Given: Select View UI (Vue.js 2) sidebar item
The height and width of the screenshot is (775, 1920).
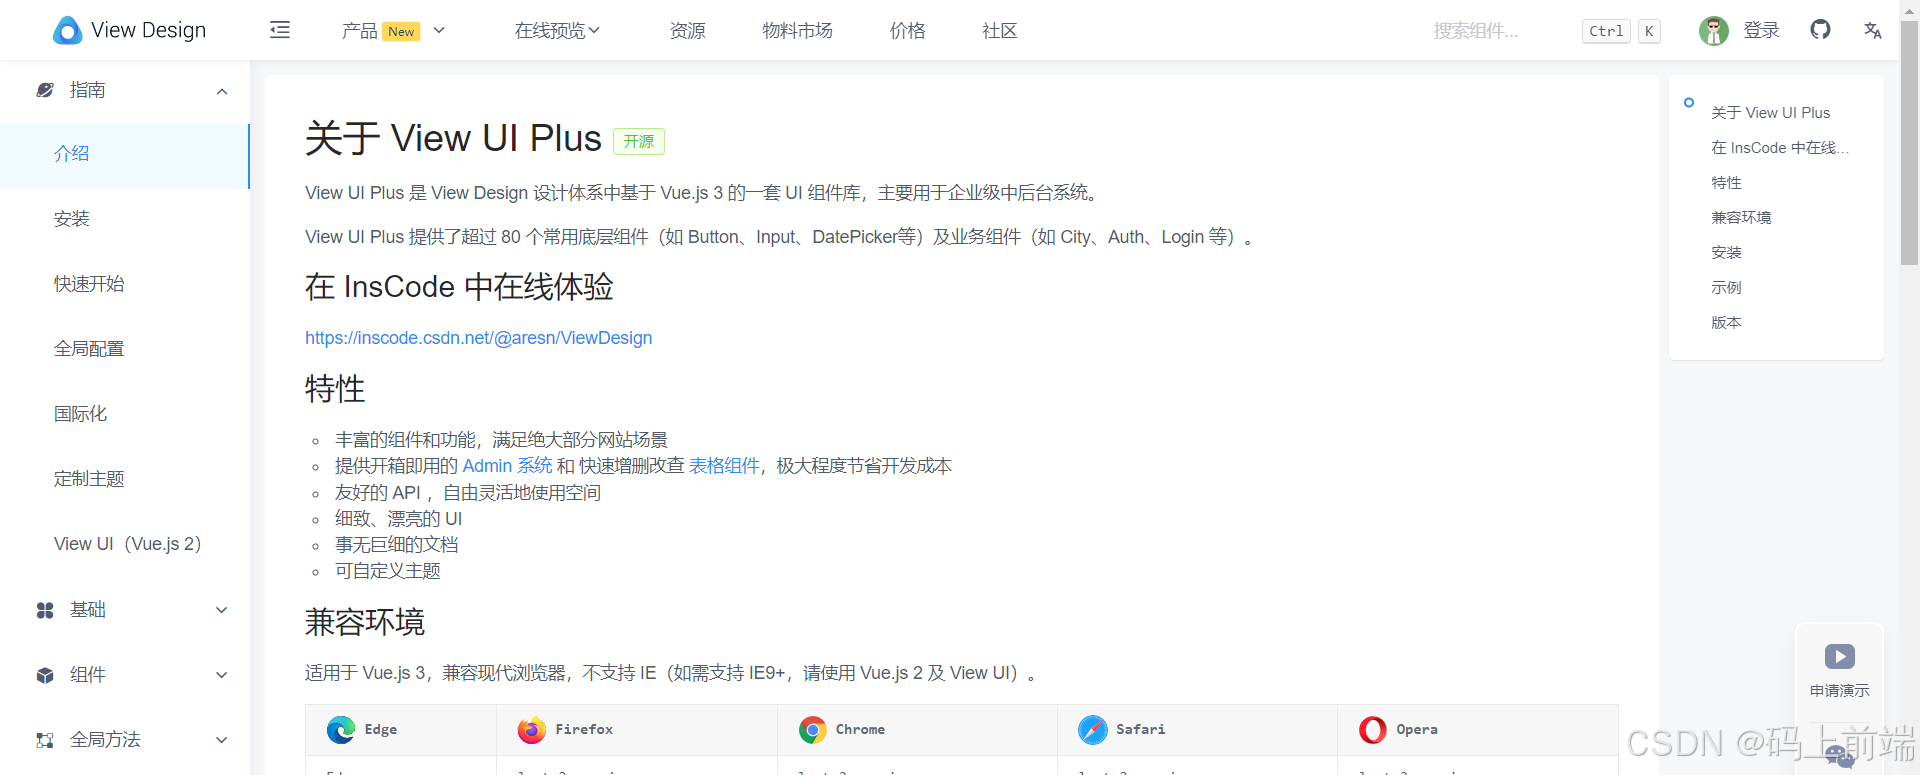Looking at the screenshot, I should point(125,544).
